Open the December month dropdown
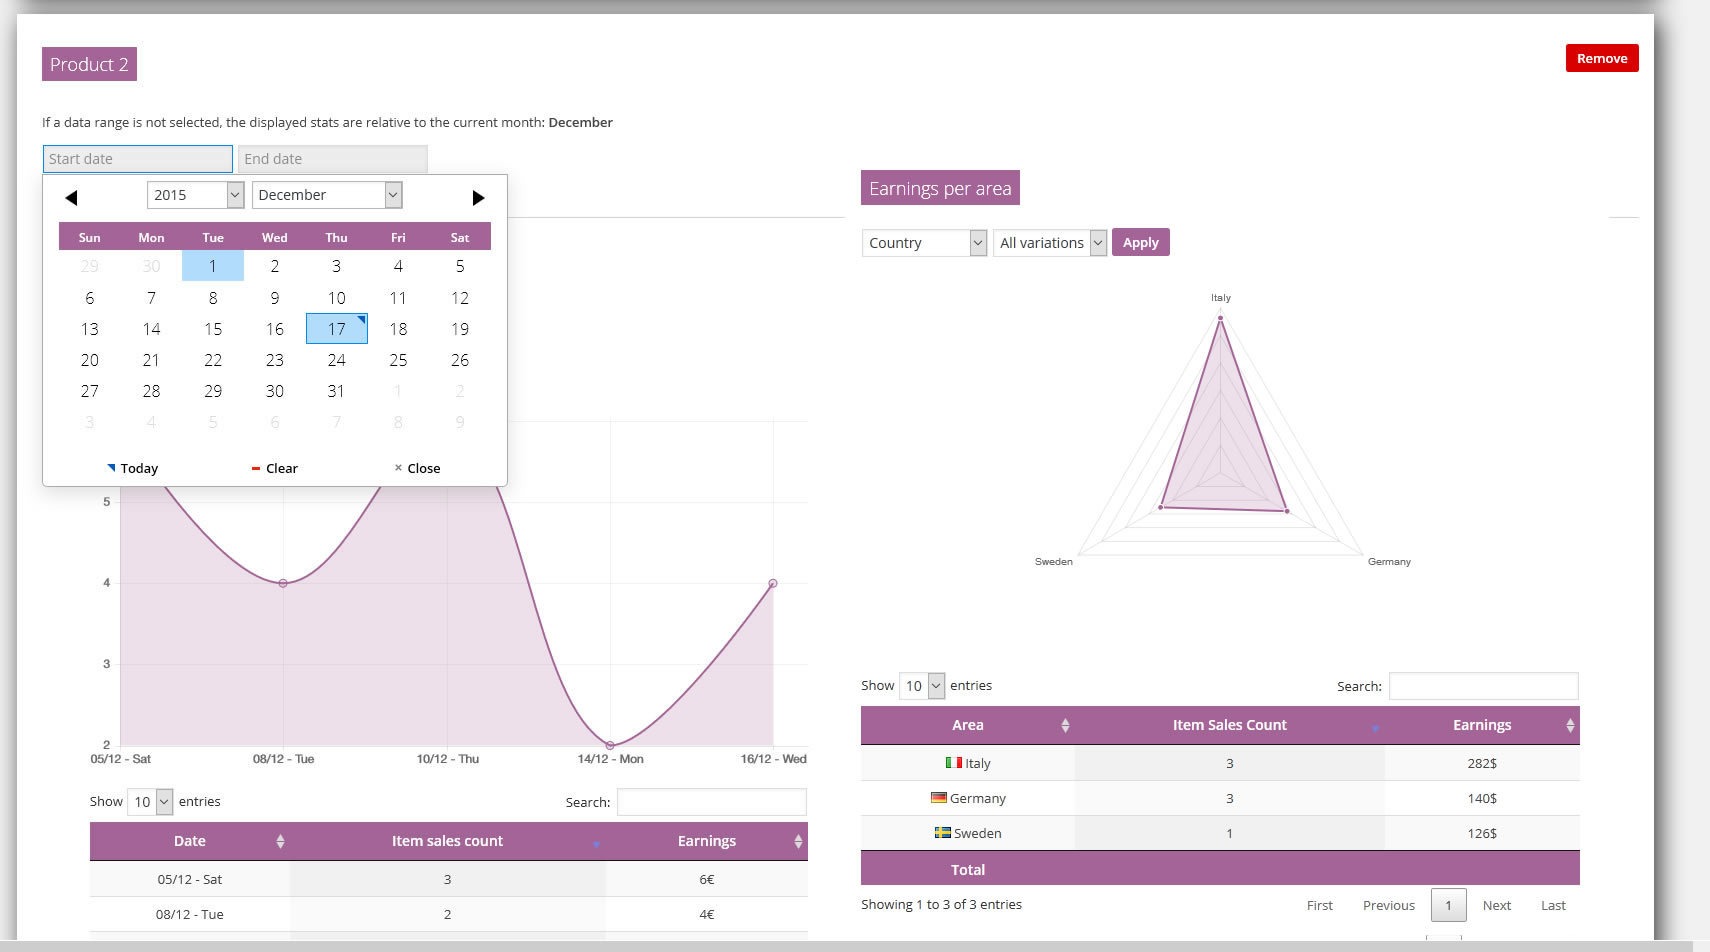Screen dimensions: 1710x952 327,195
